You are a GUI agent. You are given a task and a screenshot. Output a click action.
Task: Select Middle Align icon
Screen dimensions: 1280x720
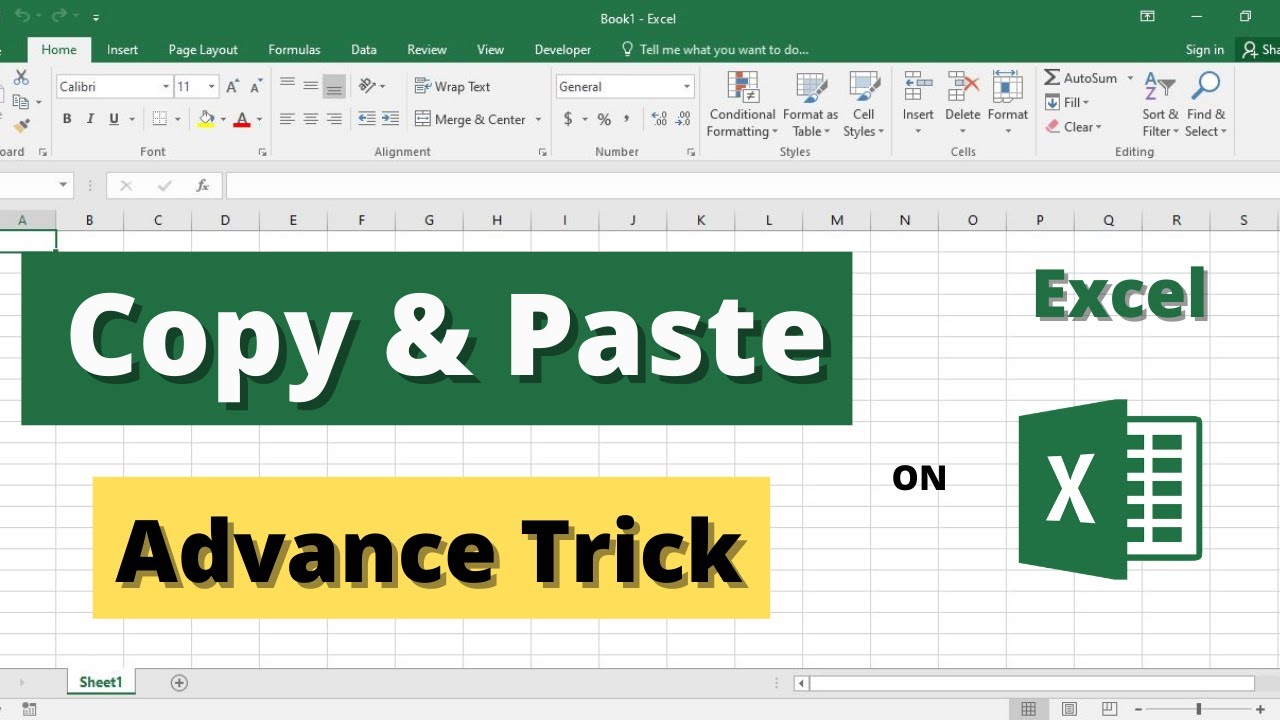point(311,86)
